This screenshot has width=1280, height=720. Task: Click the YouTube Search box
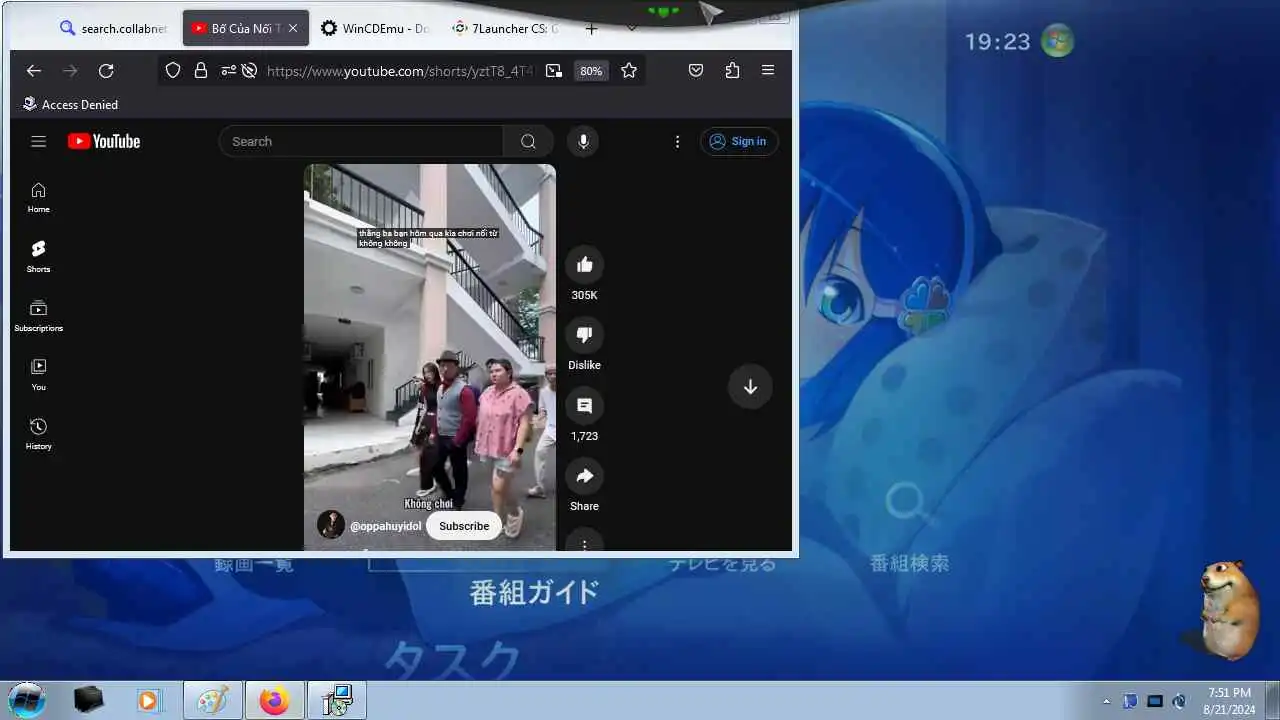pyautogui.click(x=361, y=141)
